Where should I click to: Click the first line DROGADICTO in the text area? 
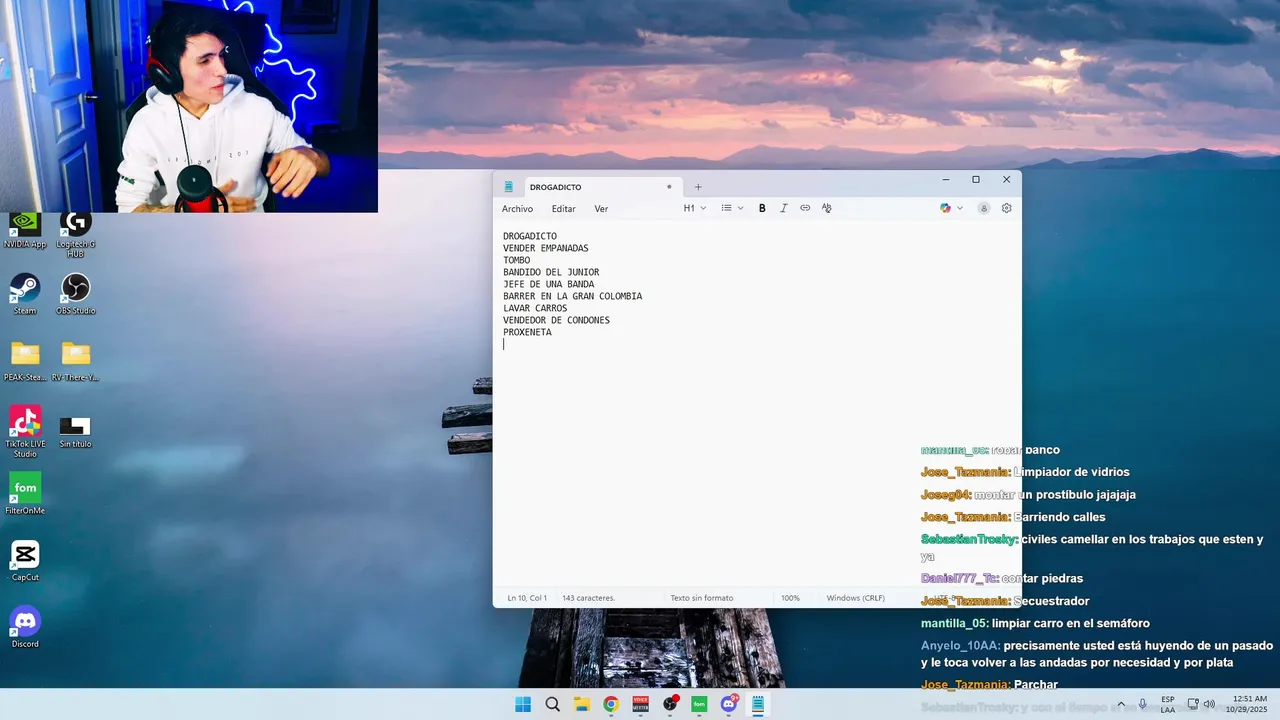[x=530, y=236]
